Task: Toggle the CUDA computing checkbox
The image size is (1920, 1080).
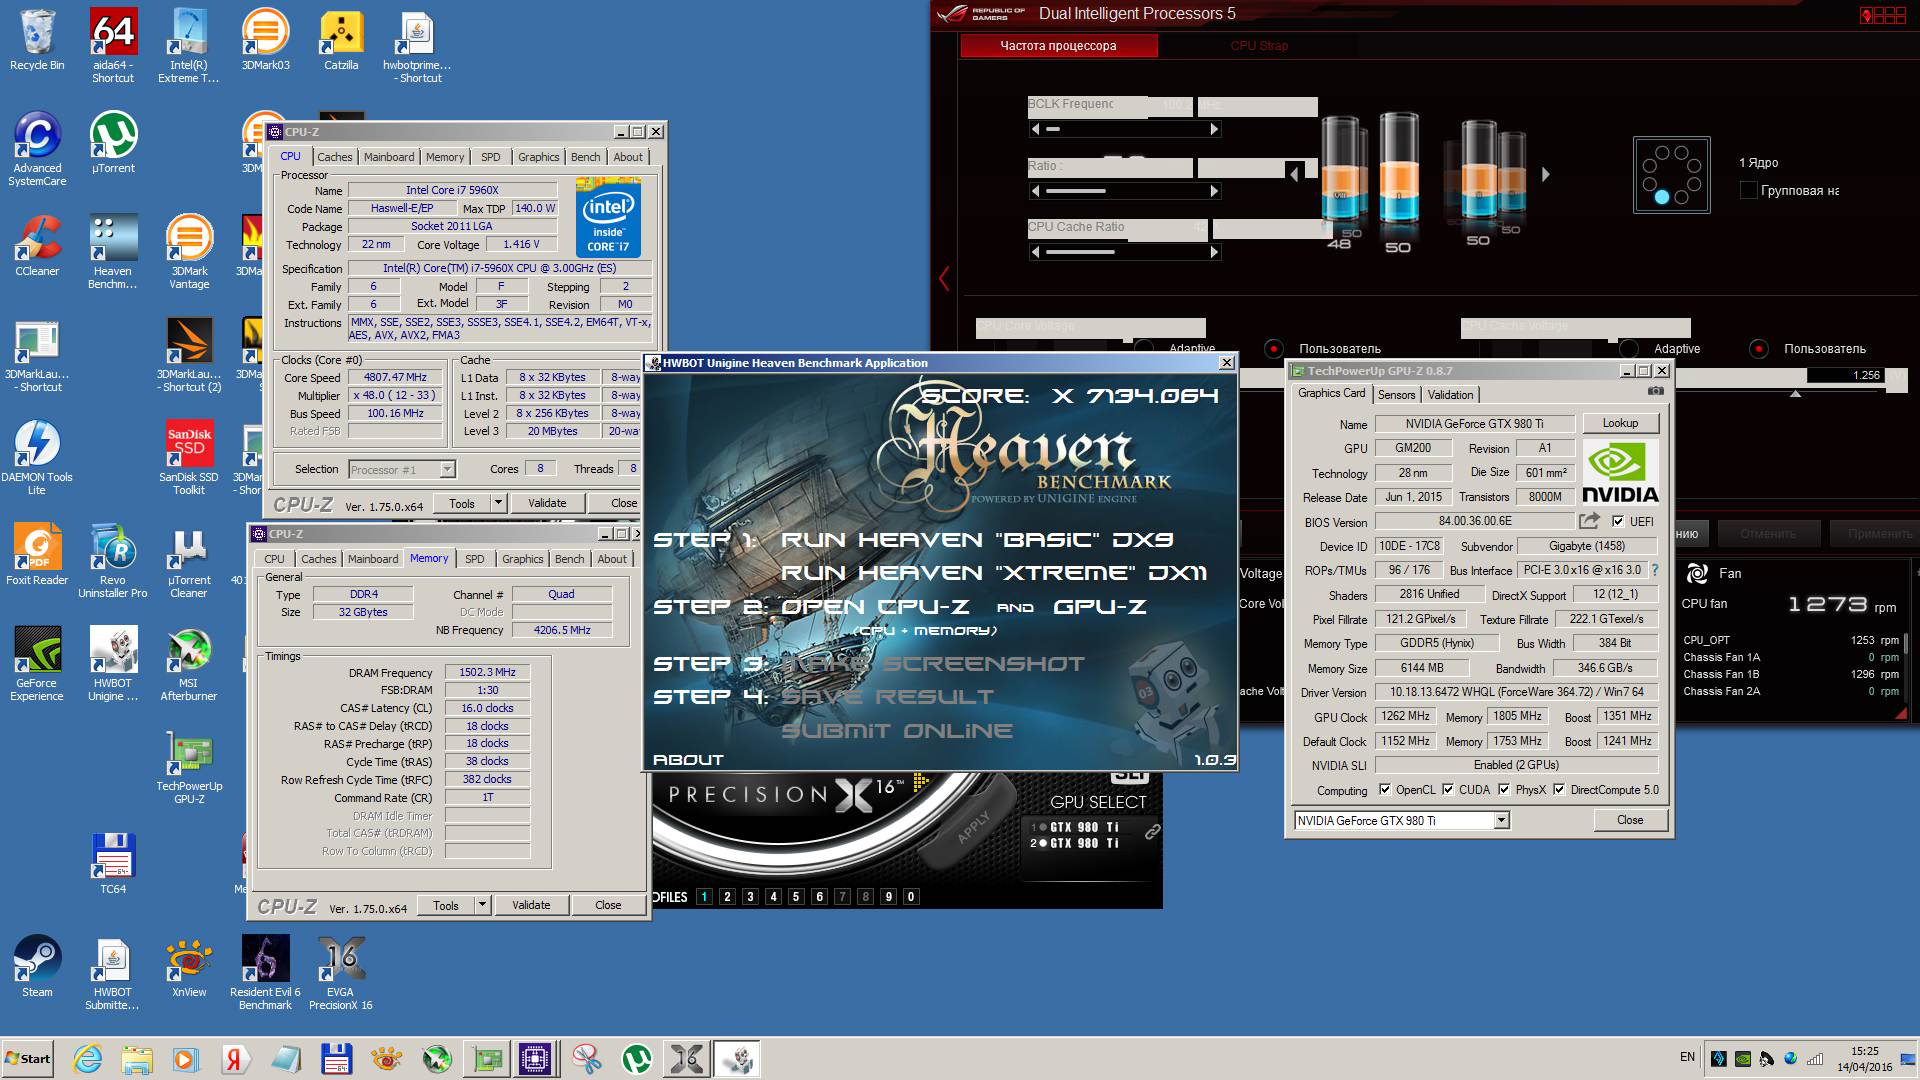Action: click(x=1448, y=790)
